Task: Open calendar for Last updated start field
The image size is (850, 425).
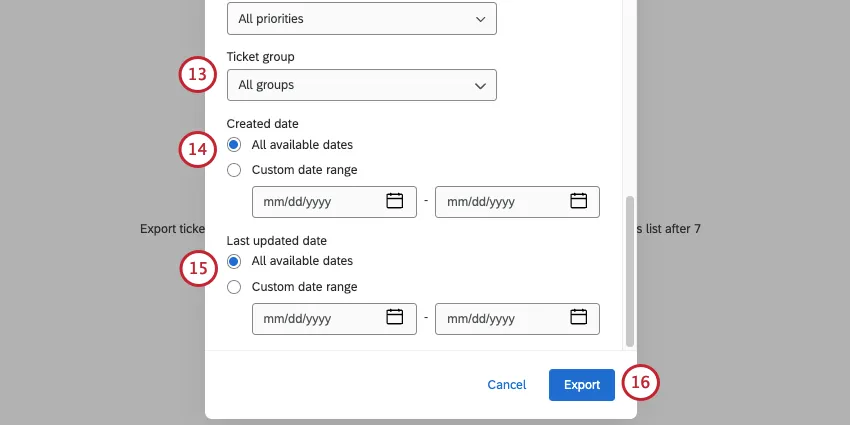Action: 394,317
